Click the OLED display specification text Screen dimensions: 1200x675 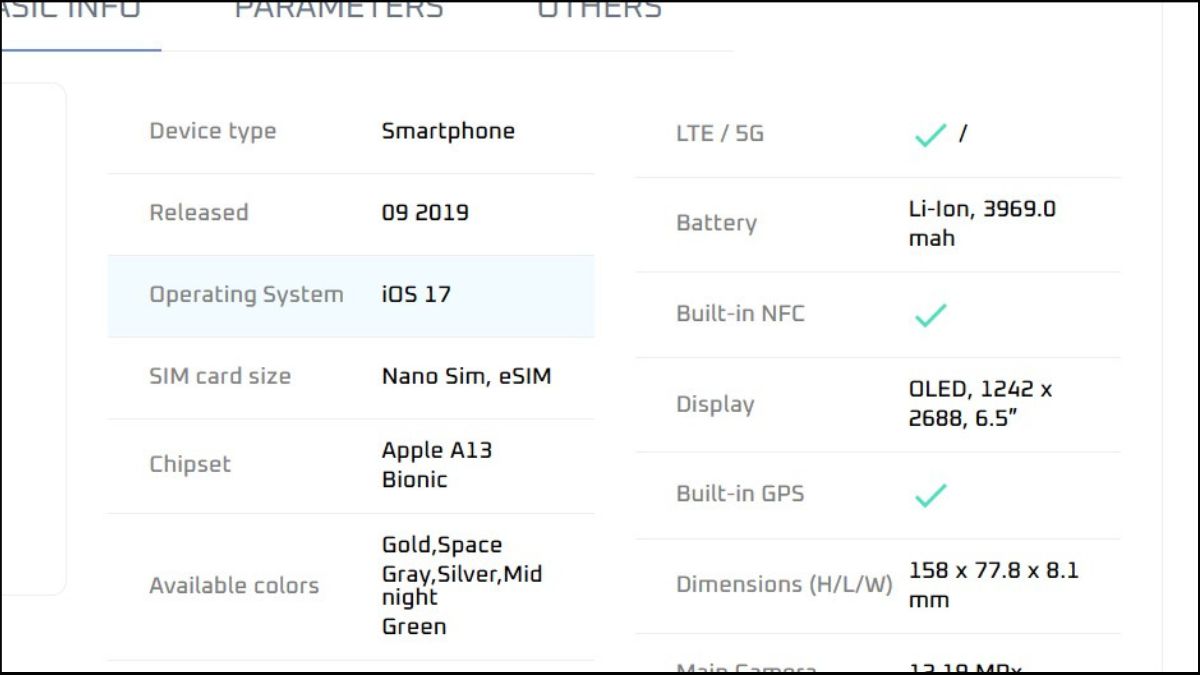click(980, 404)
